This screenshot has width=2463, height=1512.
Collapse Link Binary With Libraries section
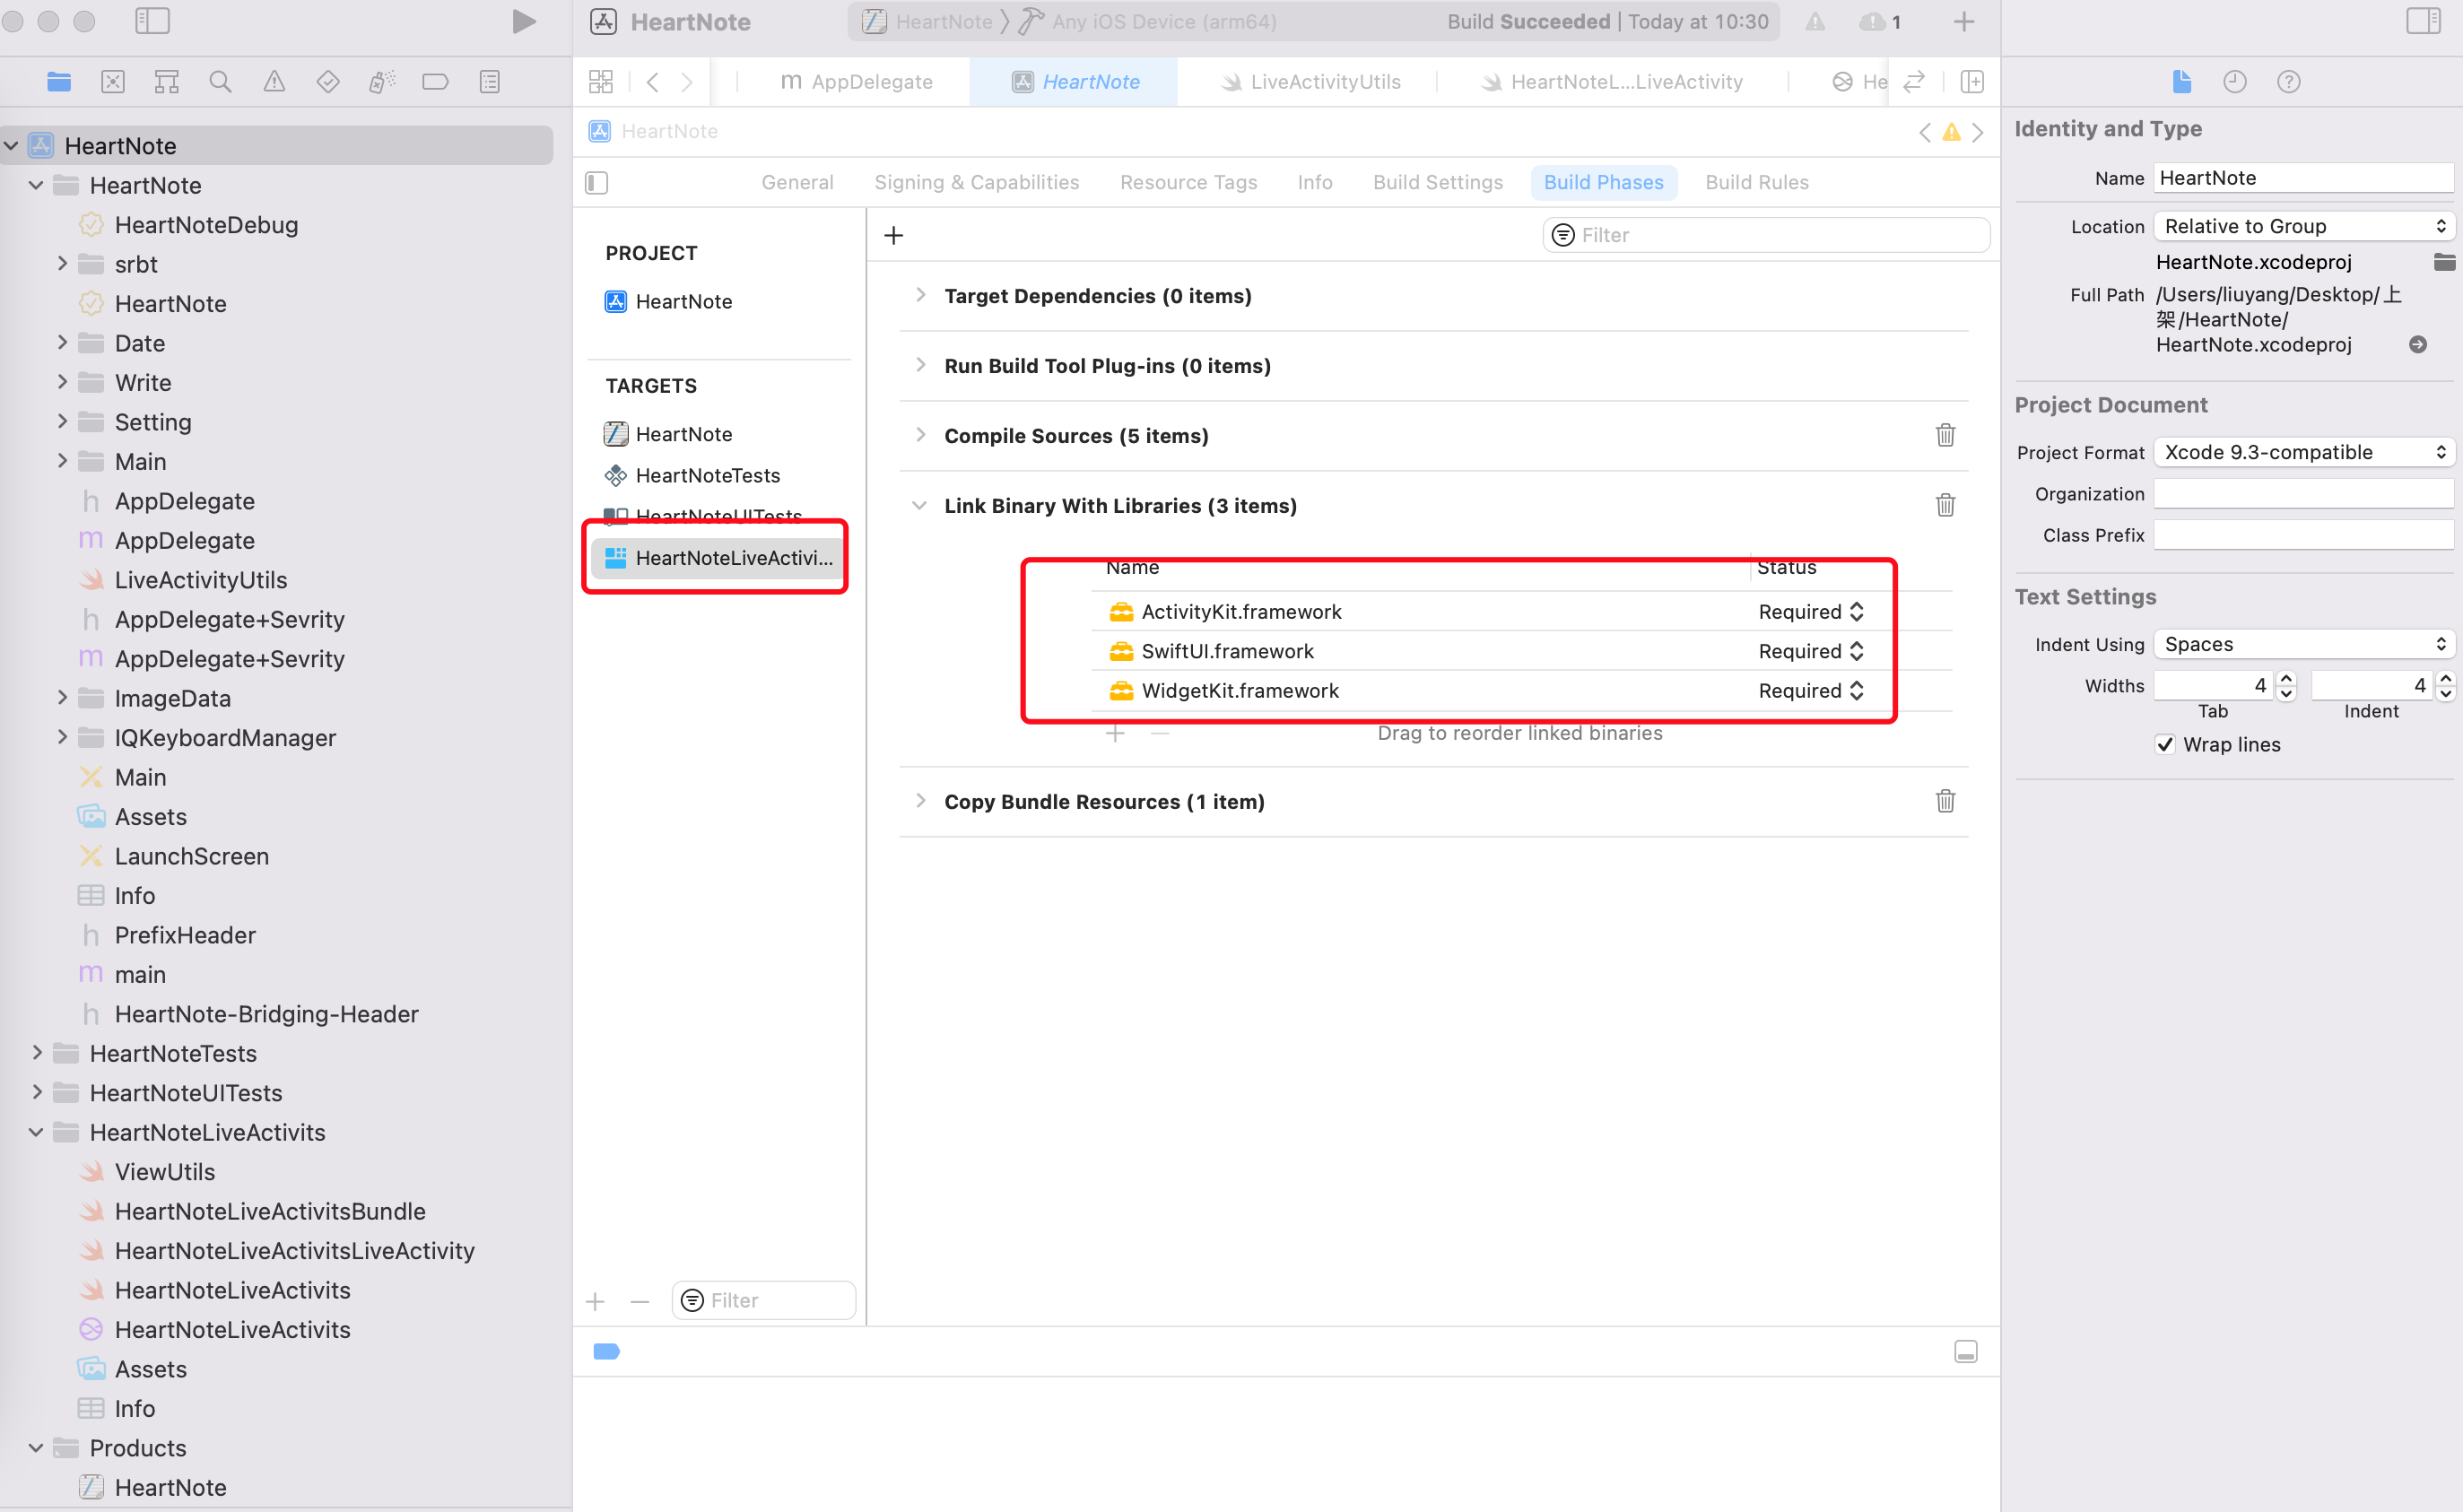click(x=919, y=505)
